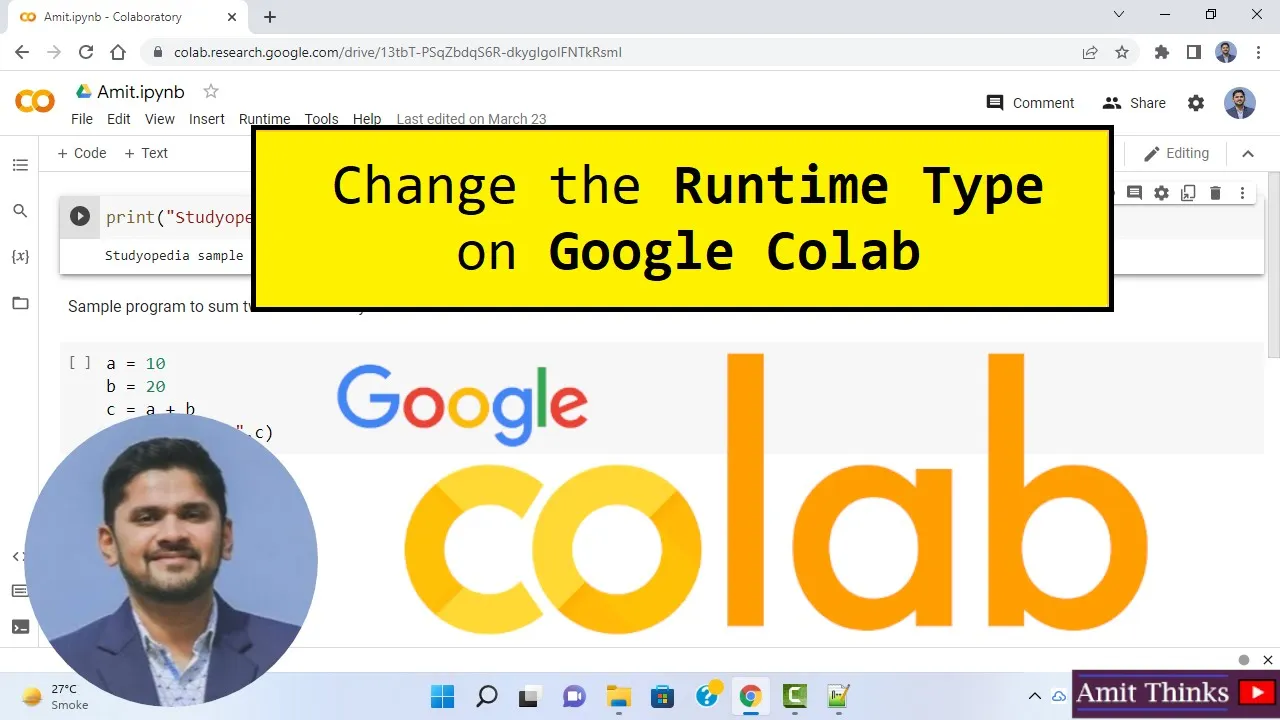Open the cell's editor settings gear
The width and height of the screenshot is (1280, 720).
(x=1161, y=193)
